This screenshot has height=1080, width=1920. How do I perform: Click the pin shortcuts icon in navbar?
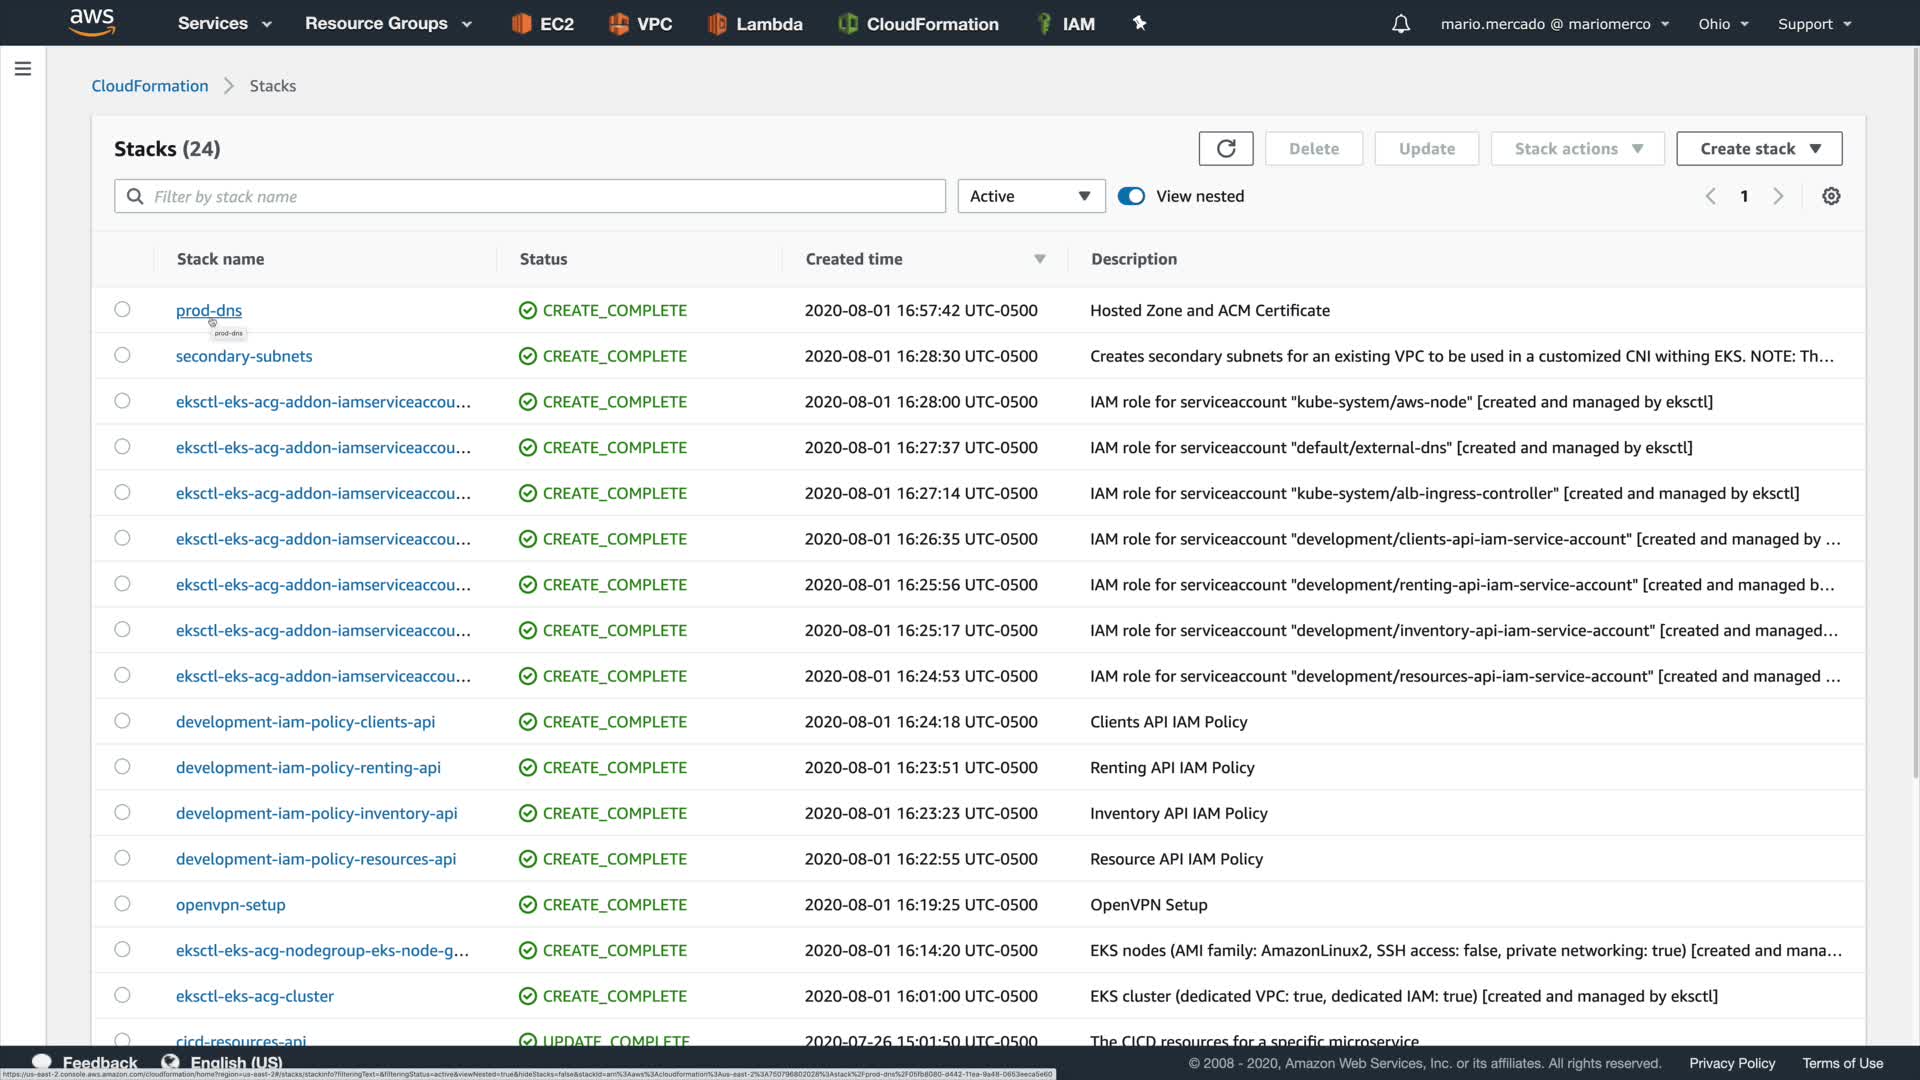tap(1139, 23)
